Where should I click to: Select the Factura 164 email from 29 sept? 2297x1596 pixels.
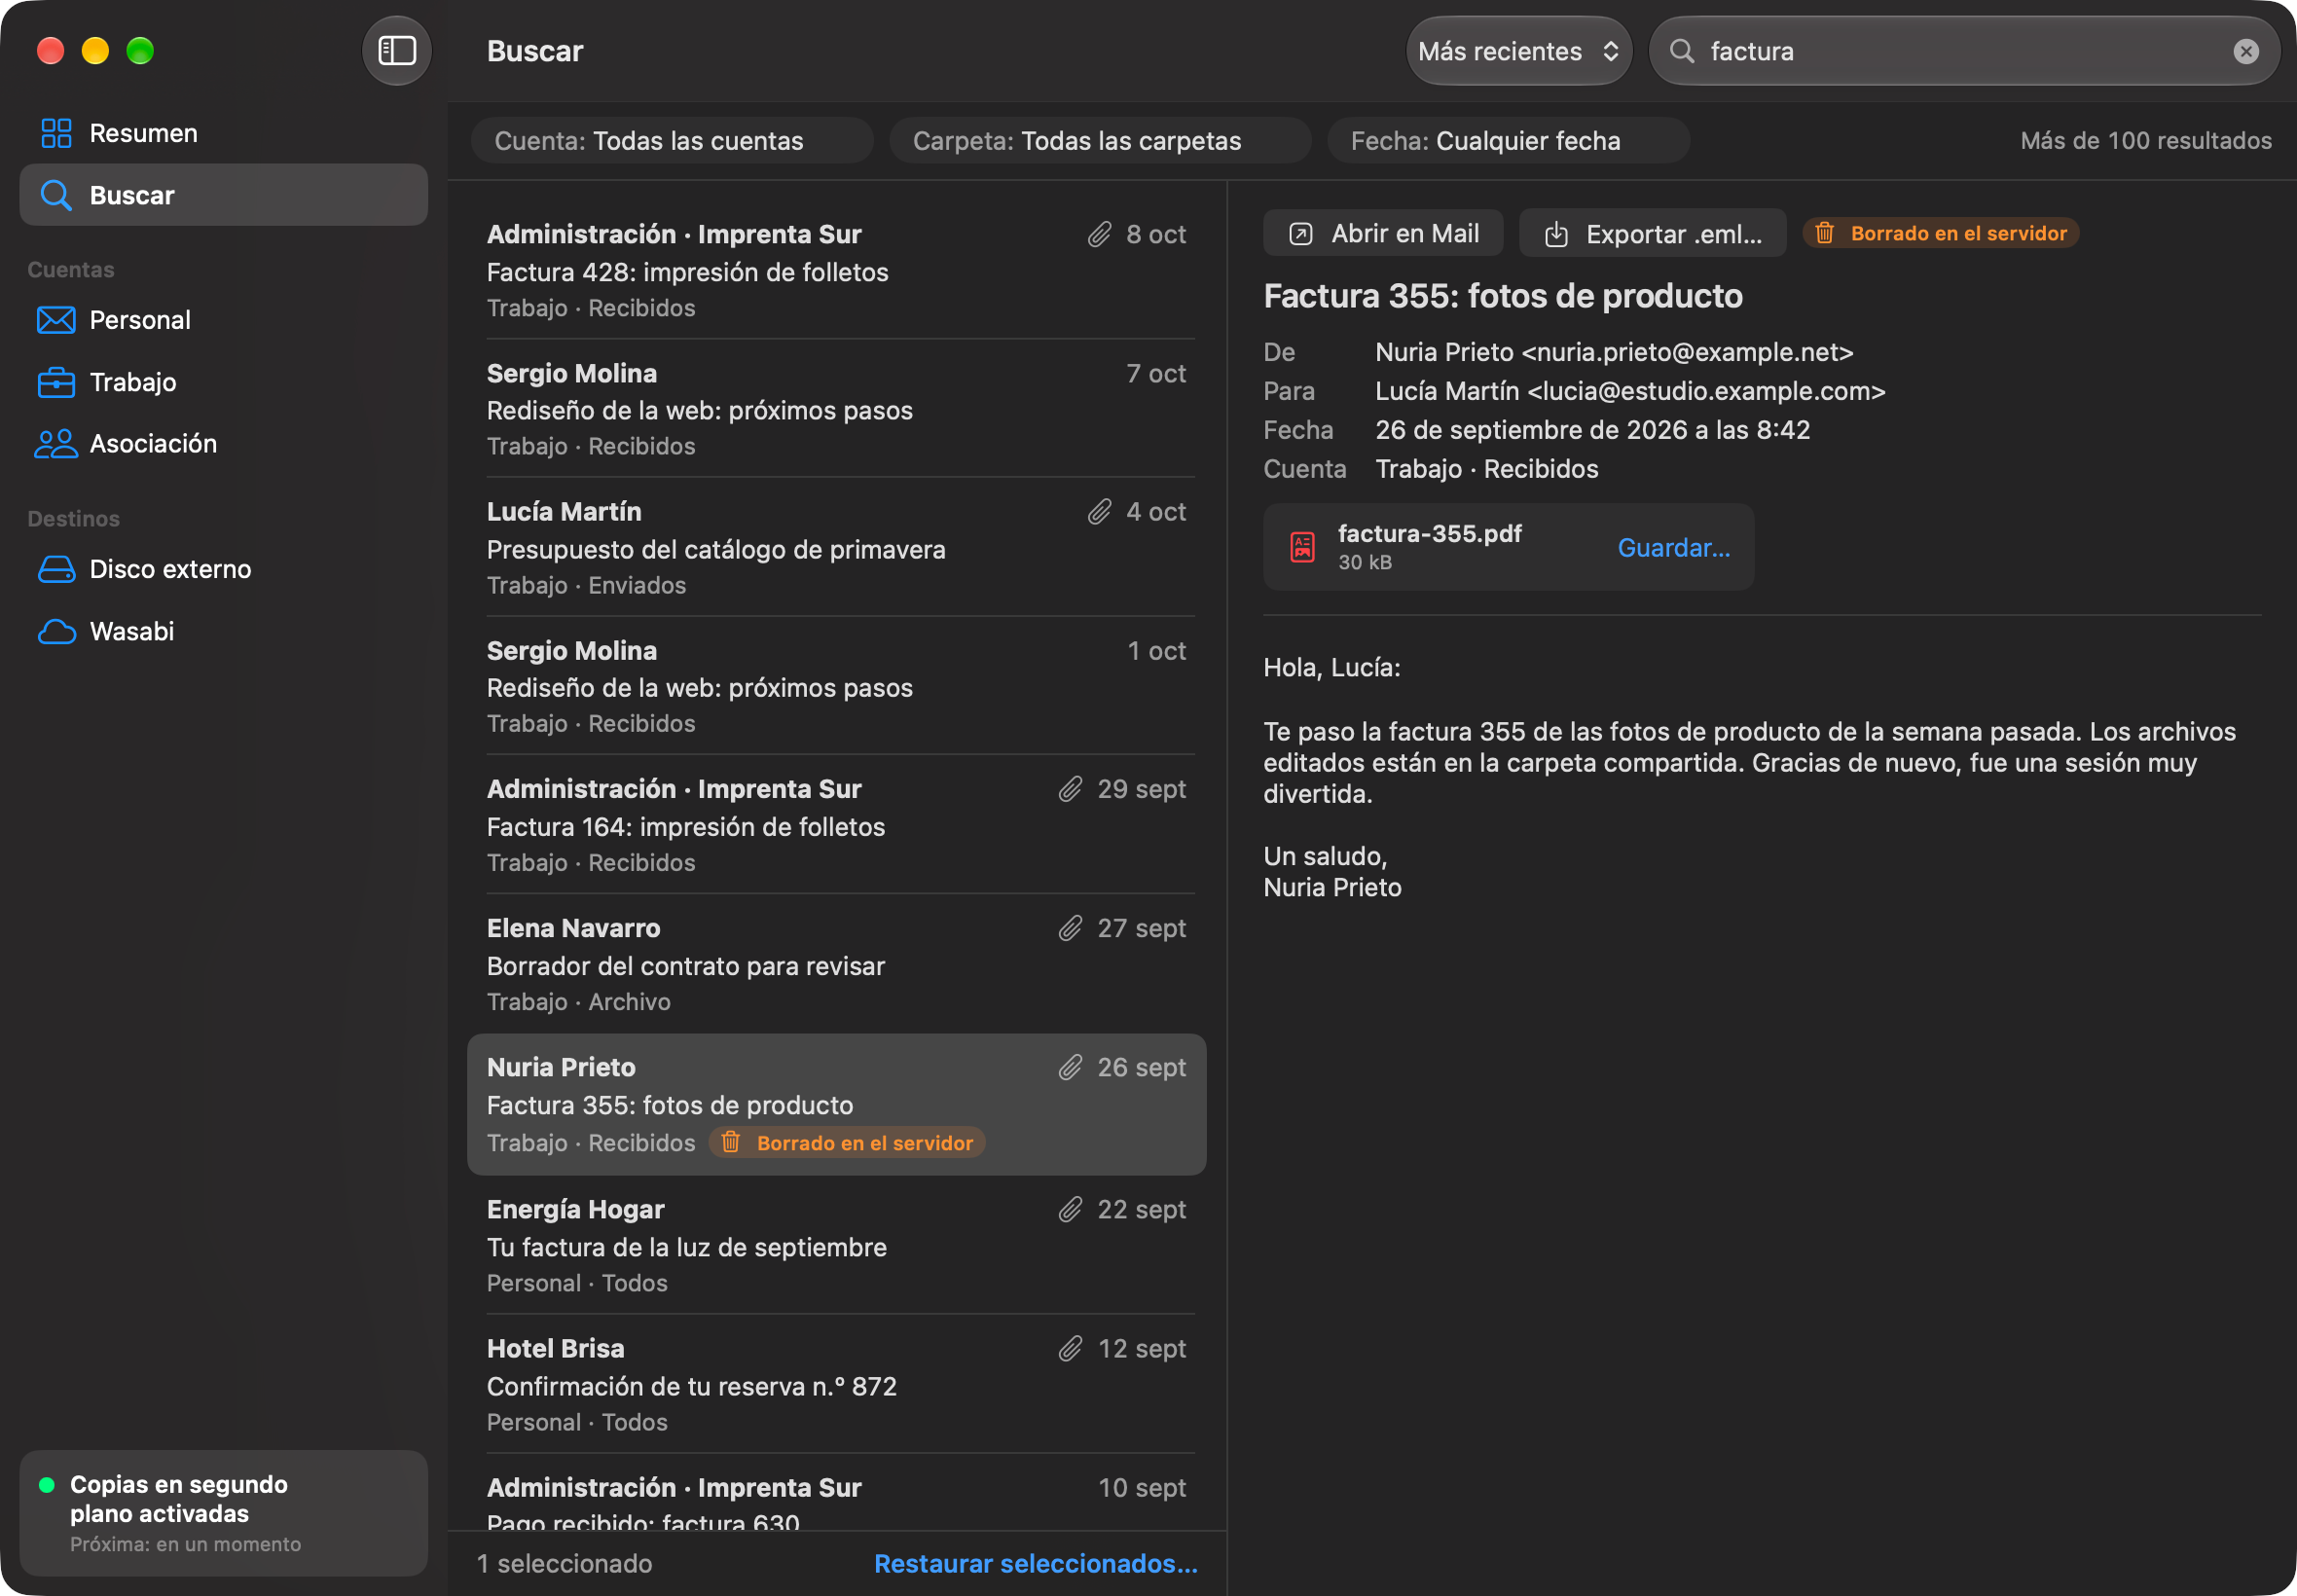click(836, 825)
